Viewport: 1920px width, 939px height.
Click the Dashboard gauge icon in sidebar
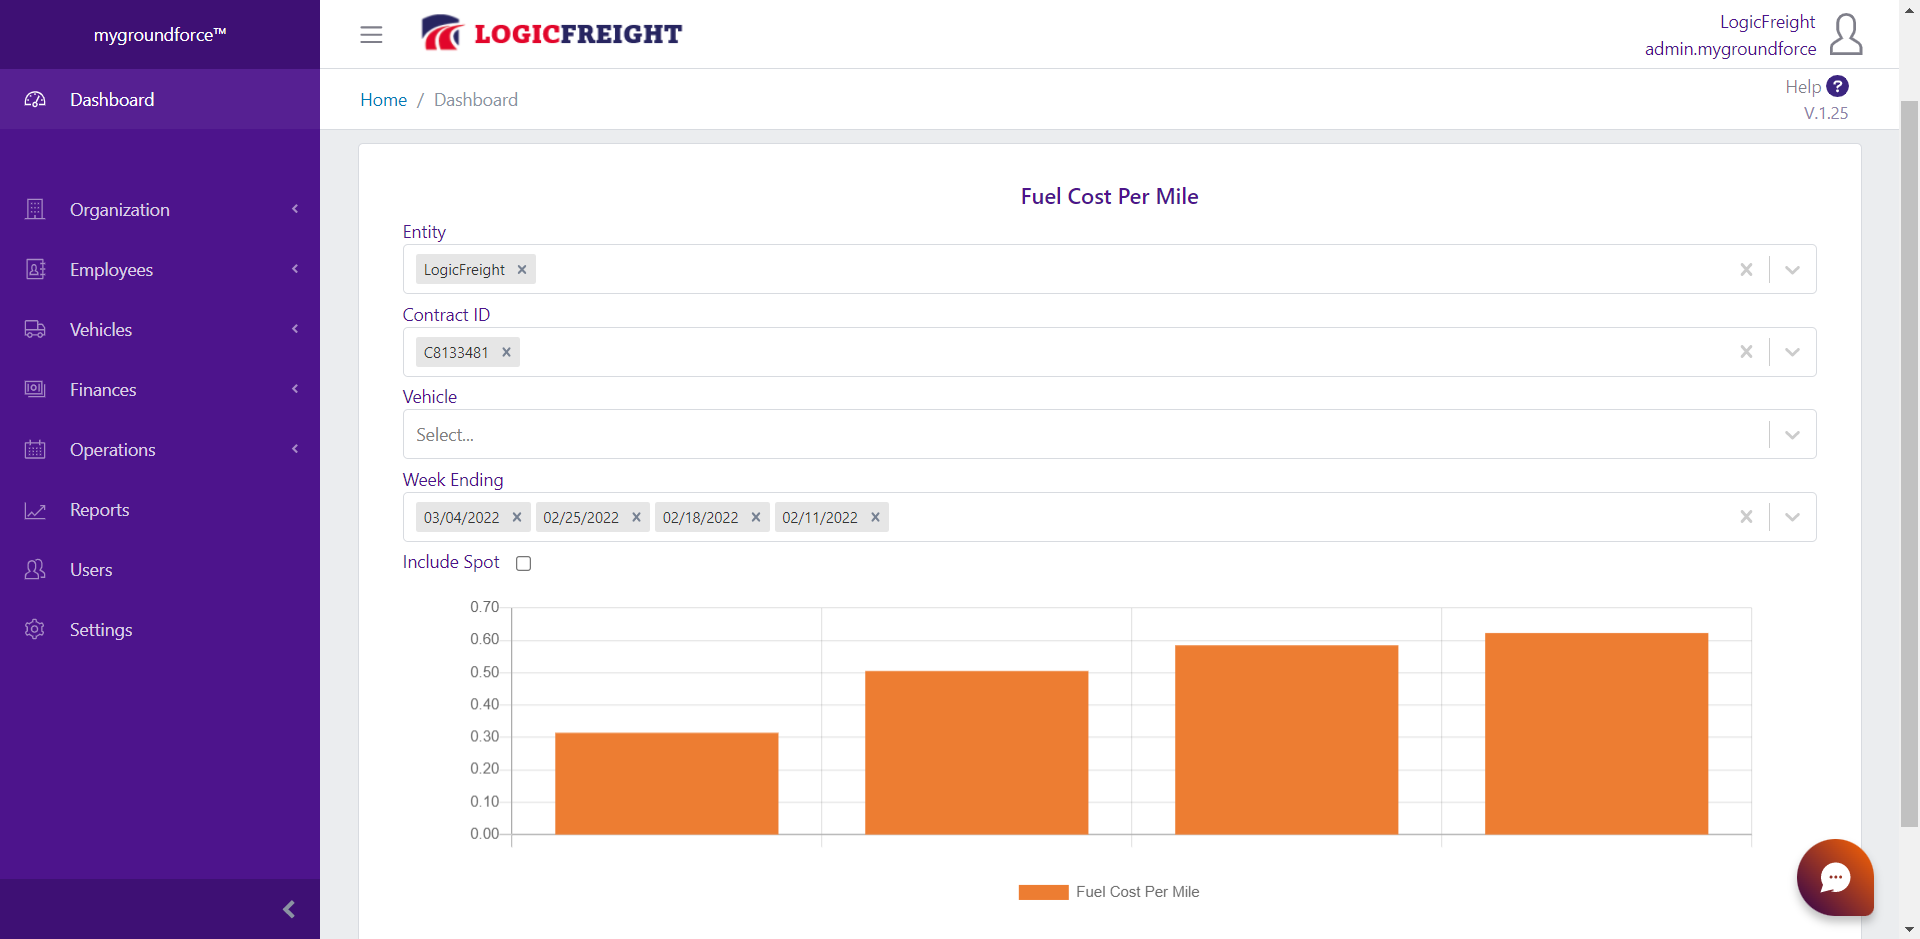coord(35,100)
